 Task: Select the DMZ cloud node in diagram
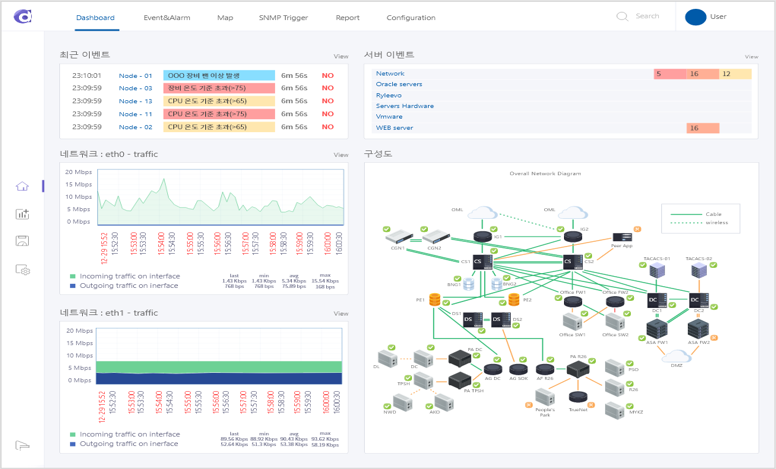(x=676, y=354)
